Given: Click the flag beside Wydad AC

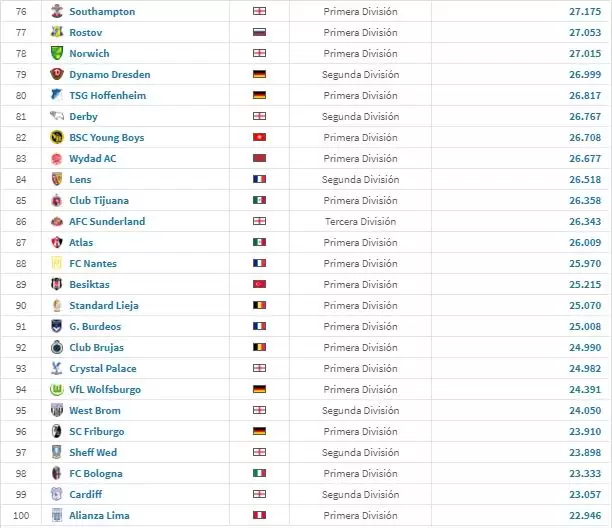Looking at the screenshot, I should click(x=260, y=158).
